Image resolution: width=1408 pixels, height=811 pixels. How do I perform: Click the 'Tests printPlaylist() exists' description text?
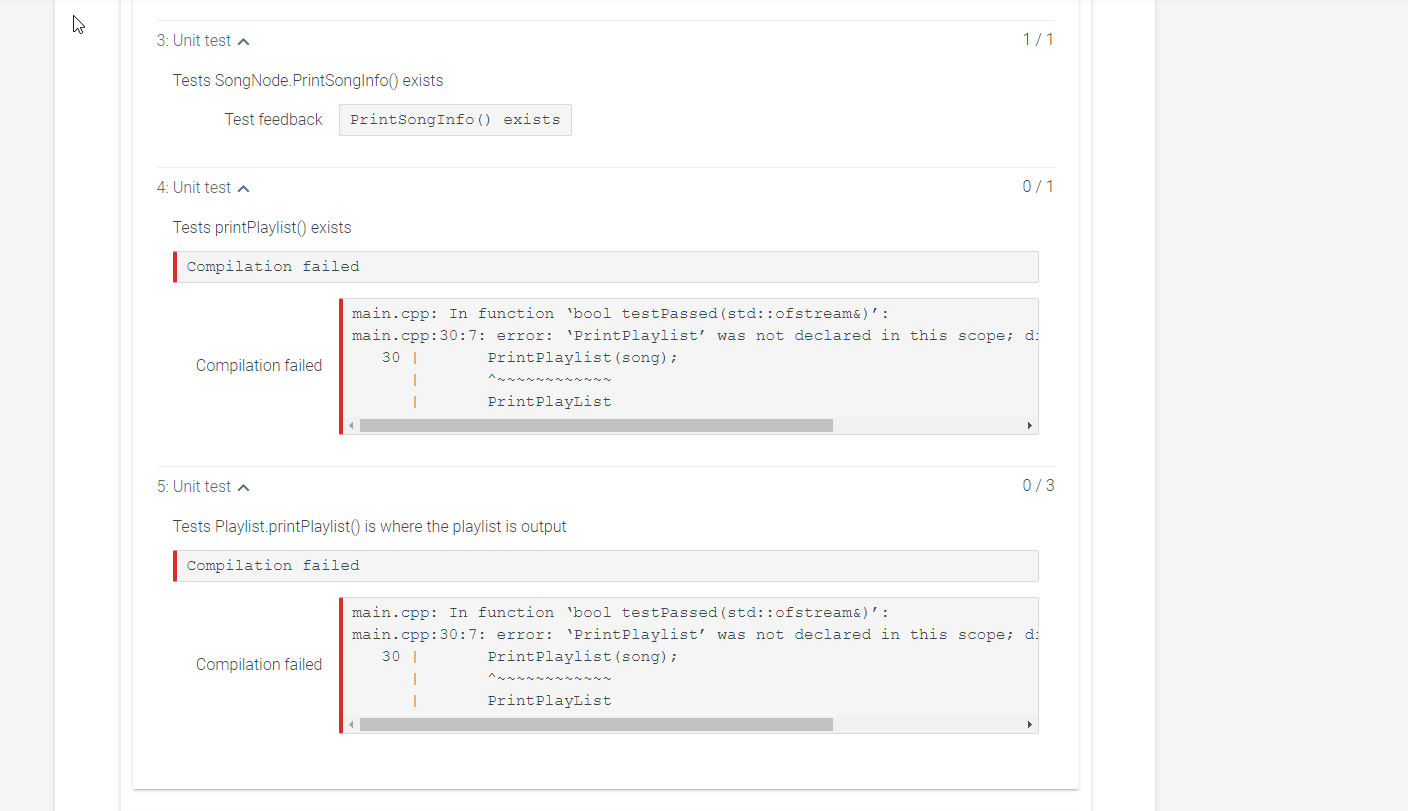coord(262,227)
